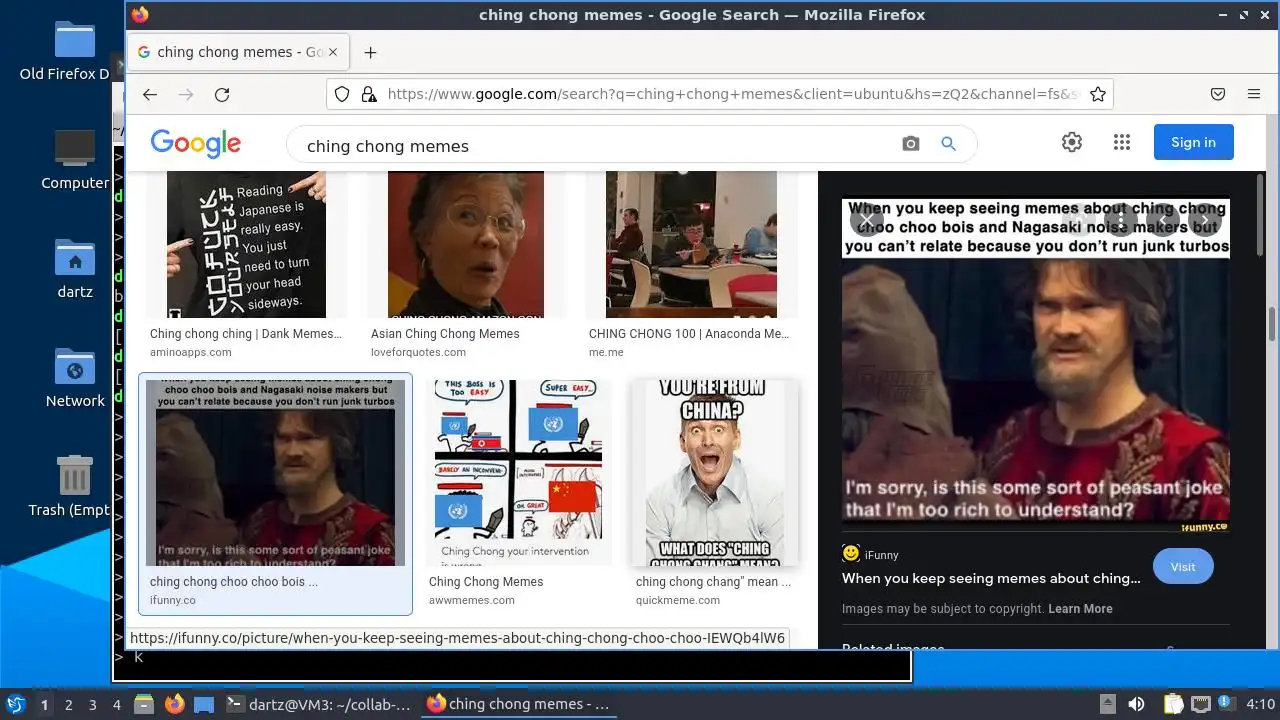The height and width of the screenshot is (720, 1280).
Task: Open the me.me image thumbnail
Action: [x=691, y=244]
